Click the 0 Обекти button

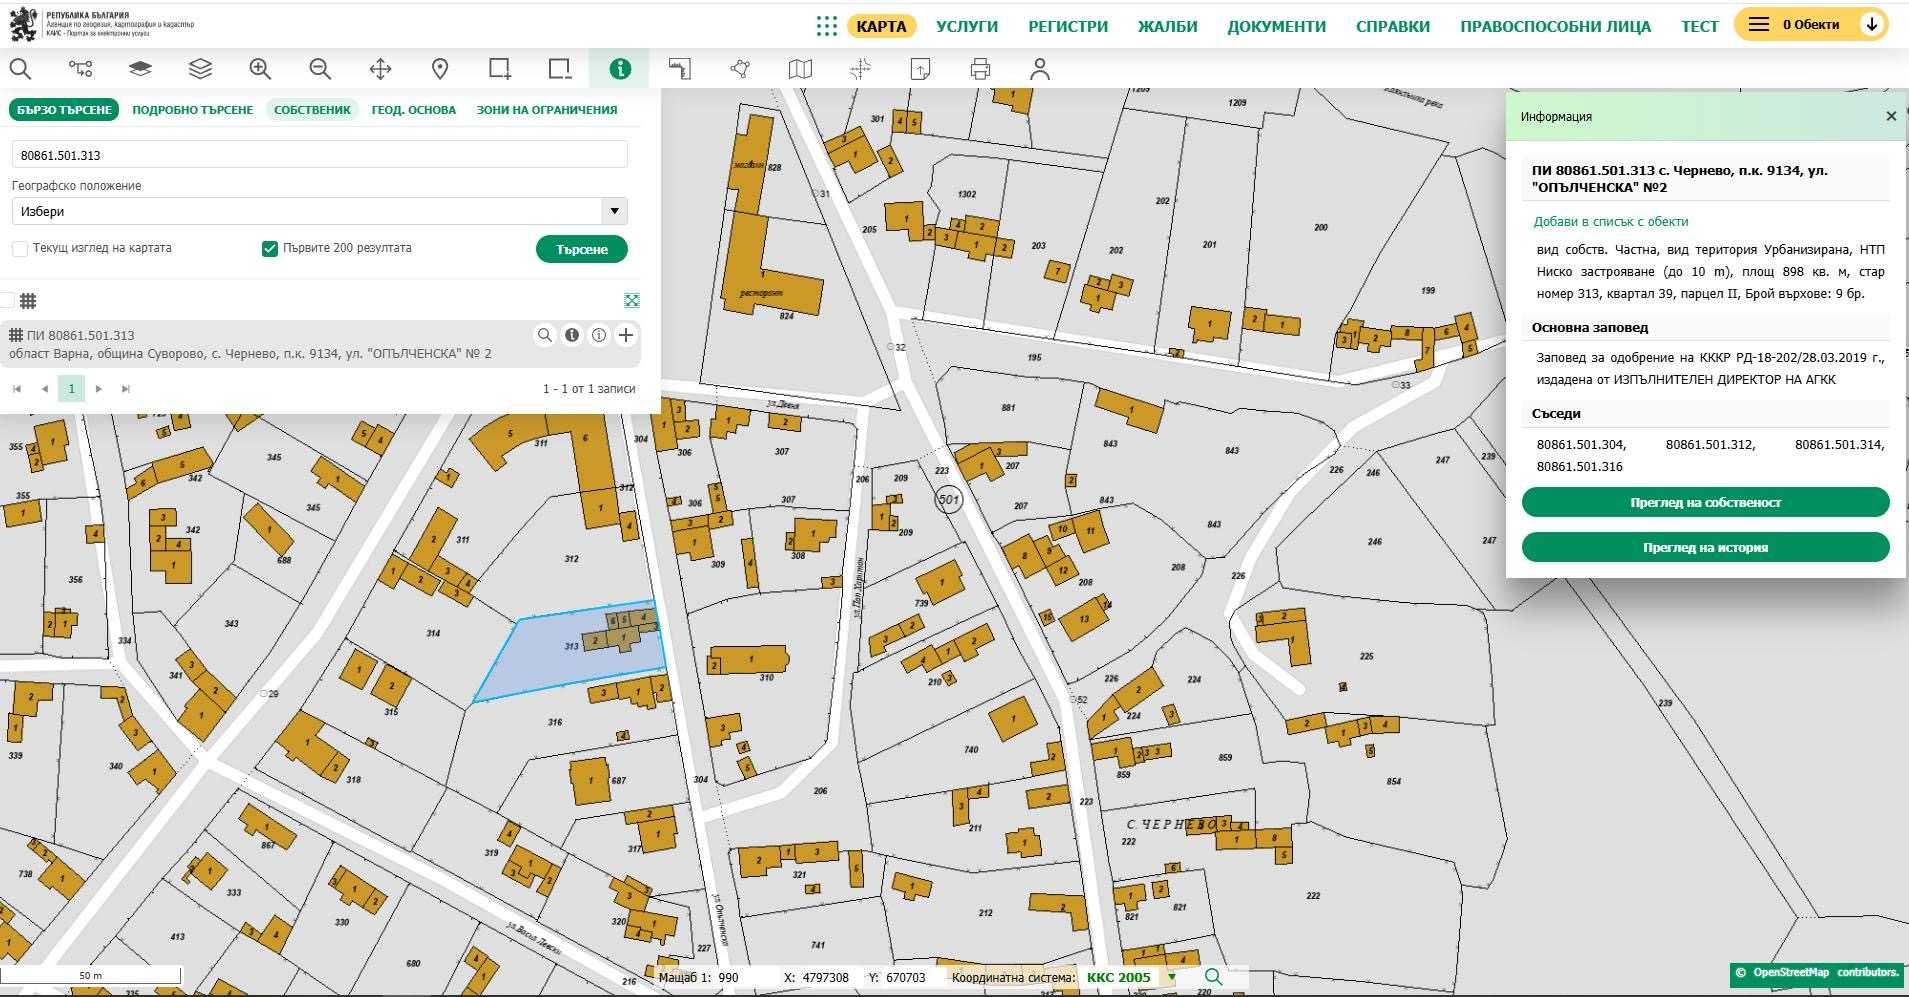point(1811,25)
